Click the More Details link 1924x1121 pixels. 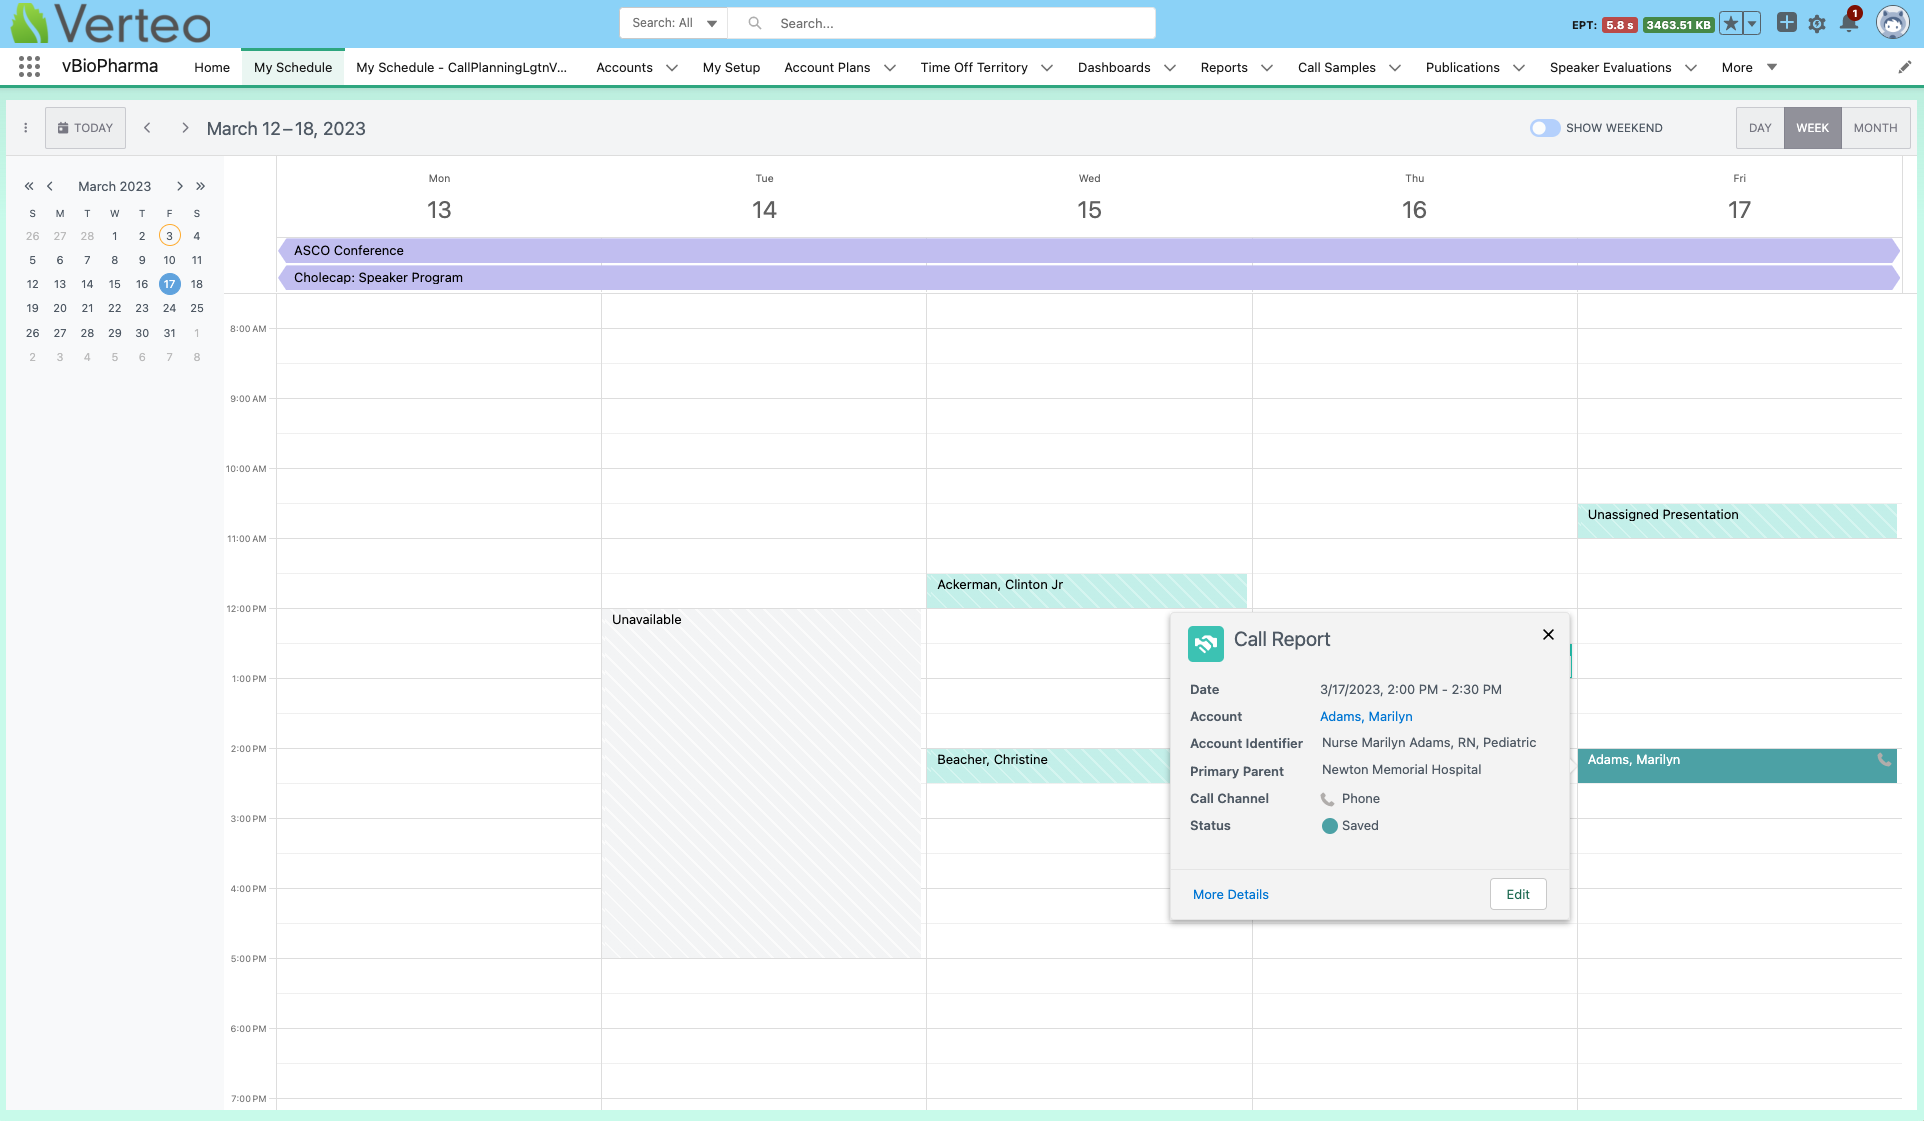tap(1230, 895)
